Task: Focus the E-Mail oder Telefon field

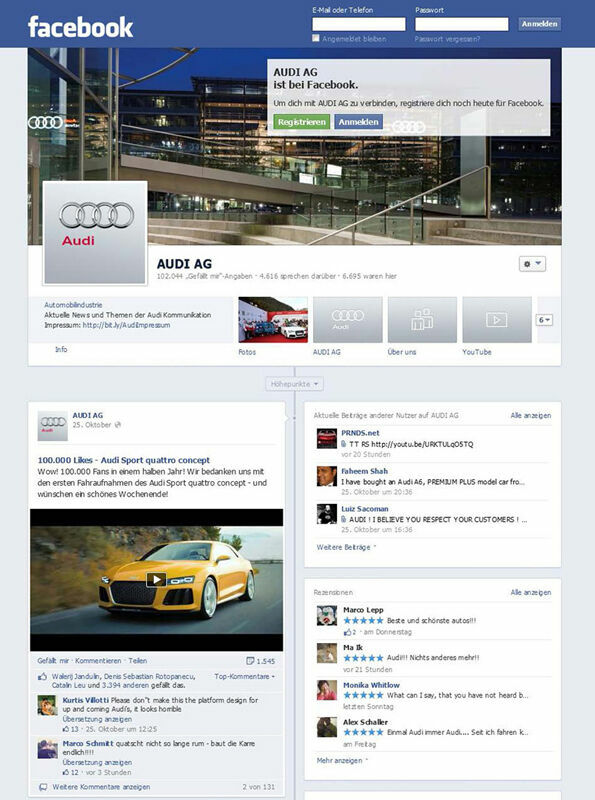Action: (359, 24)
